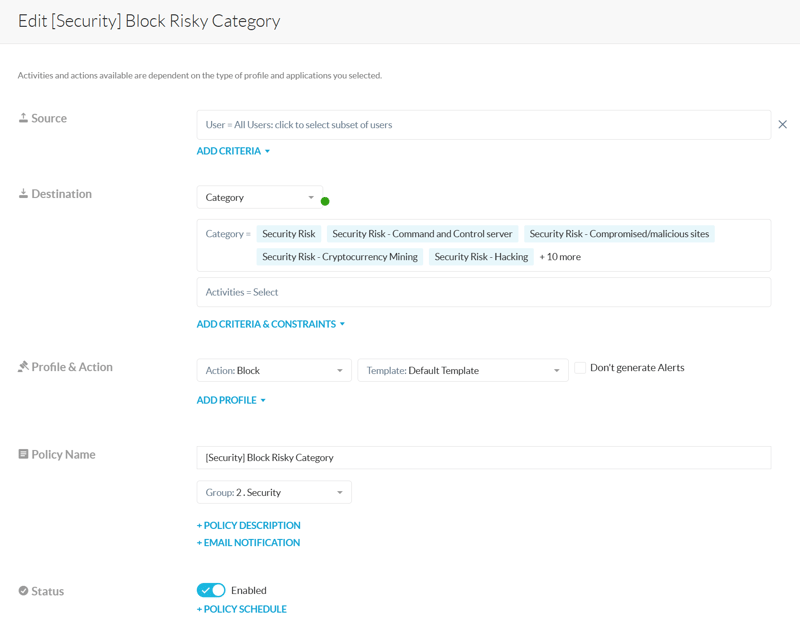Click the Profile & Action gavel icon

(x=23, y=367)
